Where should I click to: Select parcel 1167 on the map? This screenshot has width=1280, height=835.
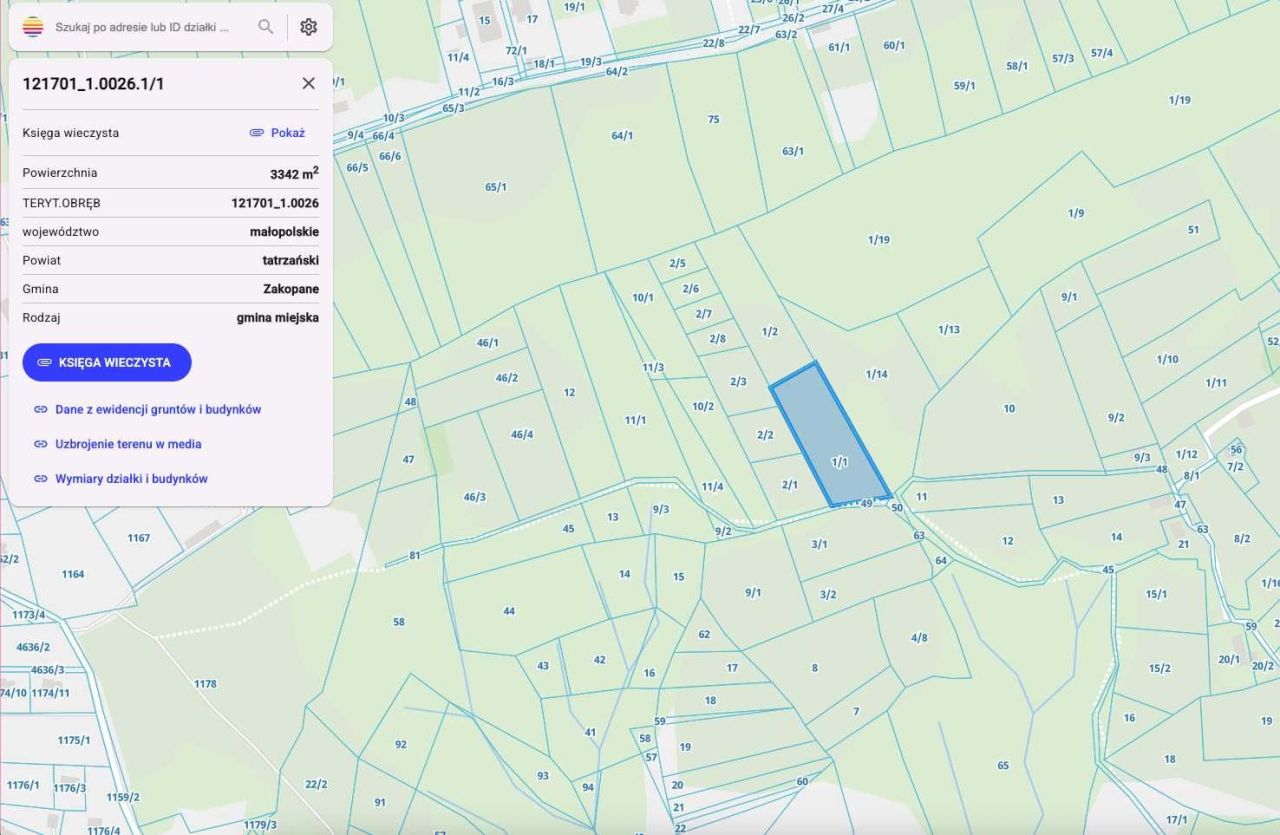138,538
